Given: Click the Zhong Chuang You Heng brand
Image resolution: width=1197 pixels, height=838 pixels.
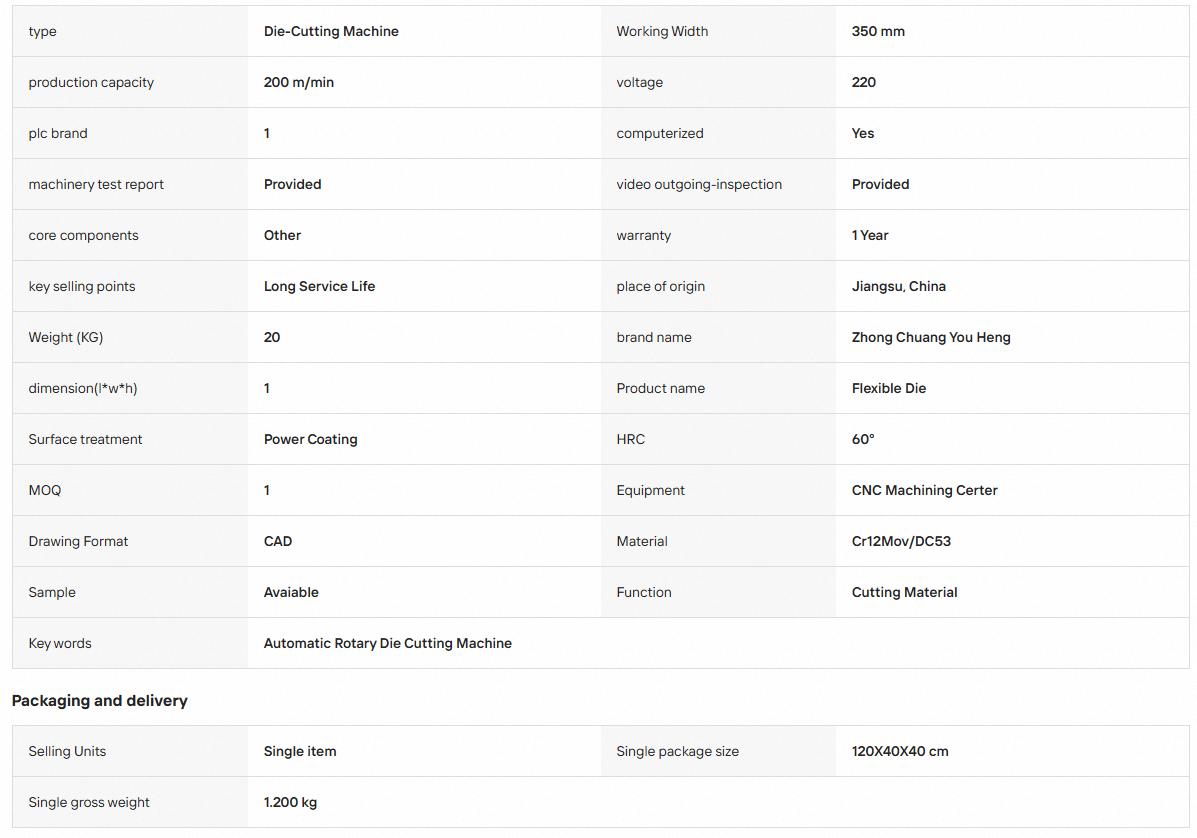Looking at the screenshot, I should tap(931, 337).
